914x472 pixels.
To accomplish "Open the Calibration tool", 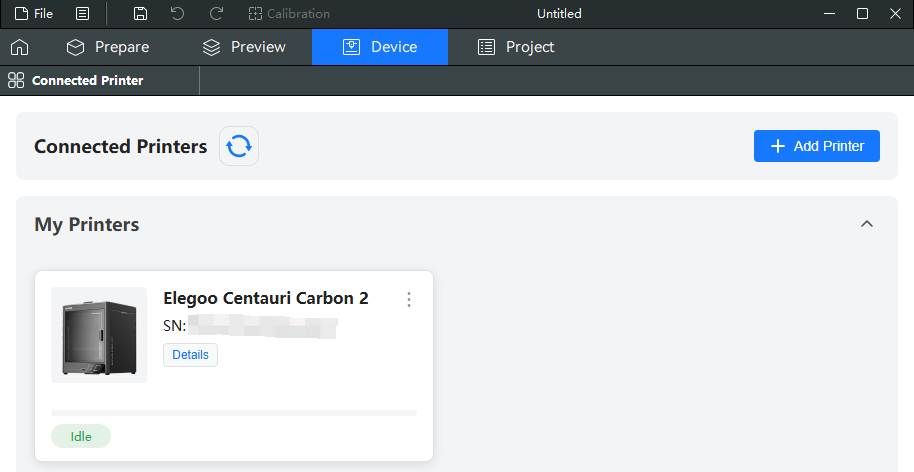I will 289,13.
